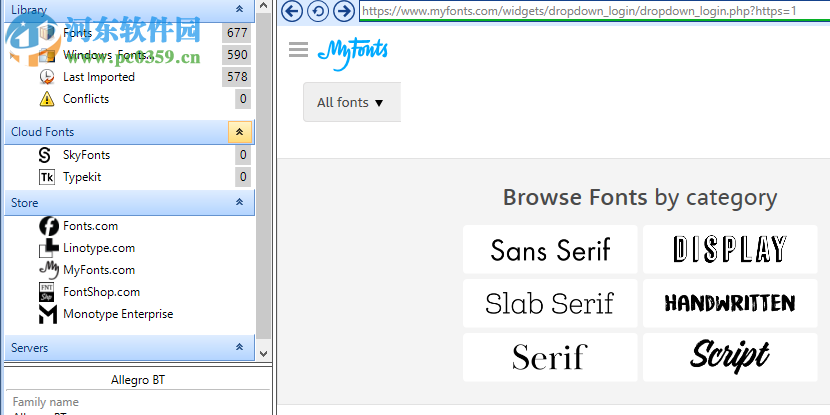The image size is (830, 415).
Task: Click the sidebar scrollbar down arrow
Action: [x=264, y=353]
